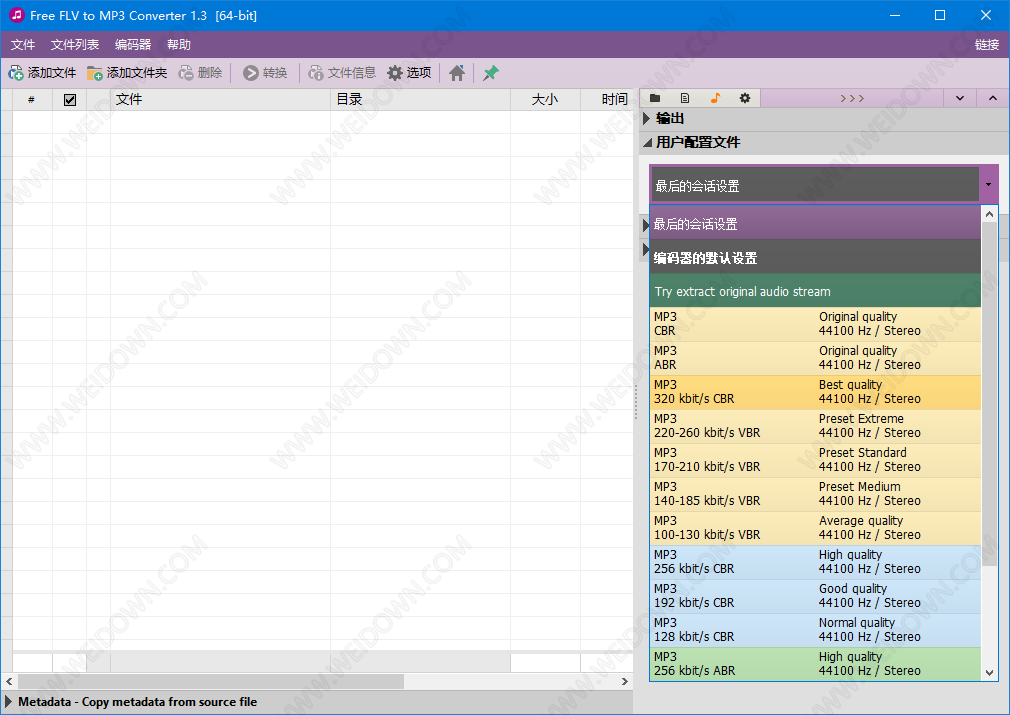Viewport: 1010px width, 715px height.
Task: Switch to the gear settings tab in the side panel
Action: tap(745, 98)
